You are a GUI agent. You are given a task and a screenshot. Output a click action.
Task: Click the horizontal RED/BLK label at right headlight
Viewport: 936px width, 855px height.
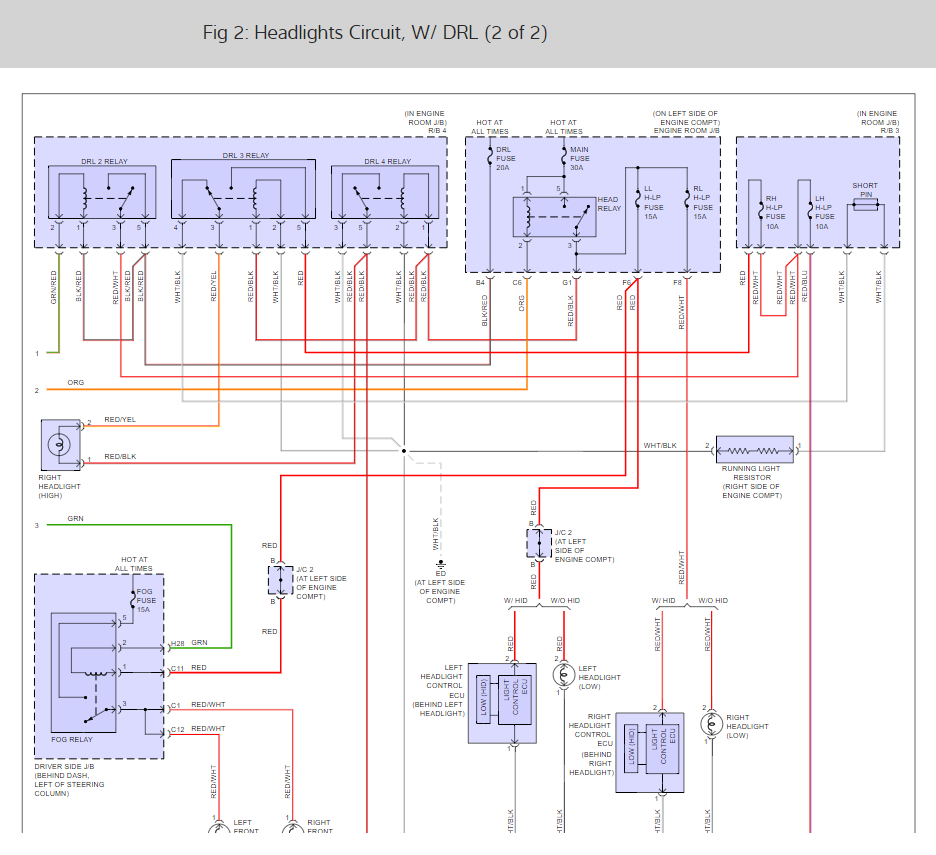120,457
